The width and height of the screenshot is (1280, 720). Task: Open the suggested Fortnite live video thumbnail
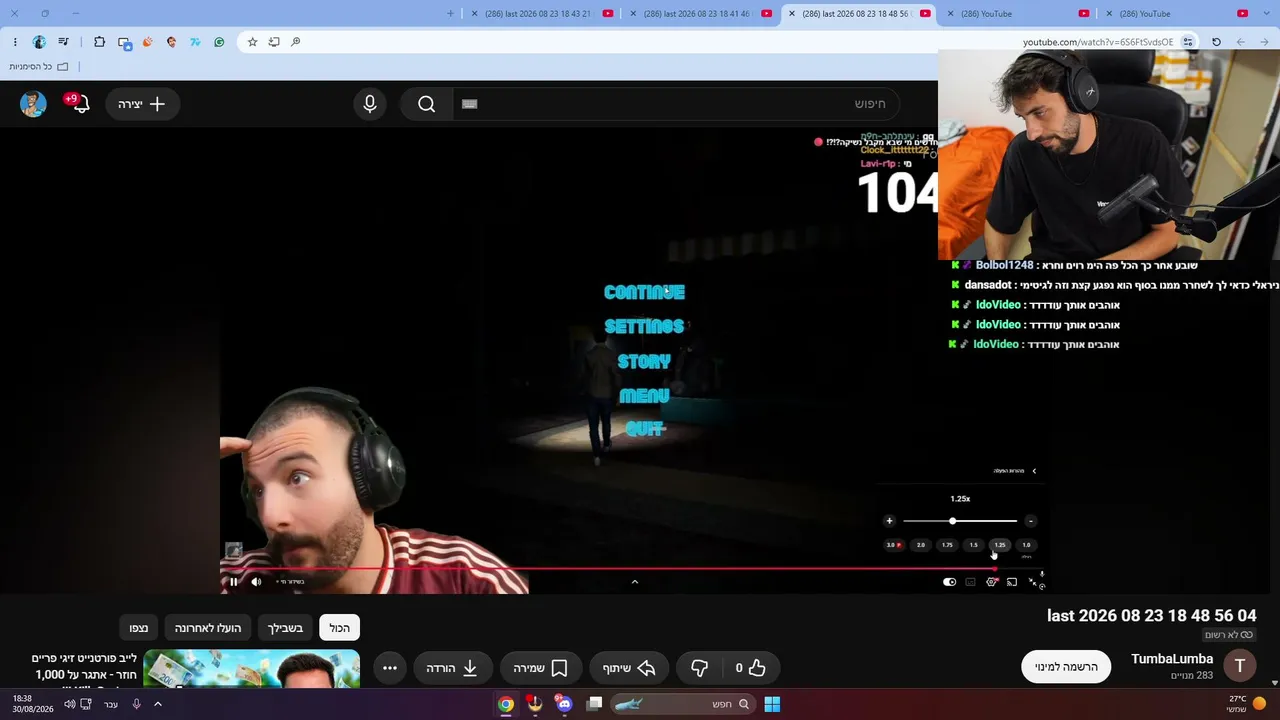click(x=251, y=669)
